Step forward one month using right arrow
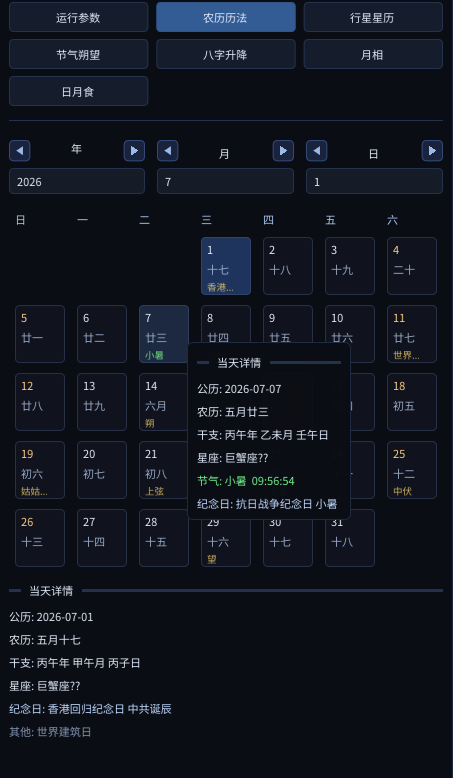The height and width of the screenshot is (778, 453). 283,151
